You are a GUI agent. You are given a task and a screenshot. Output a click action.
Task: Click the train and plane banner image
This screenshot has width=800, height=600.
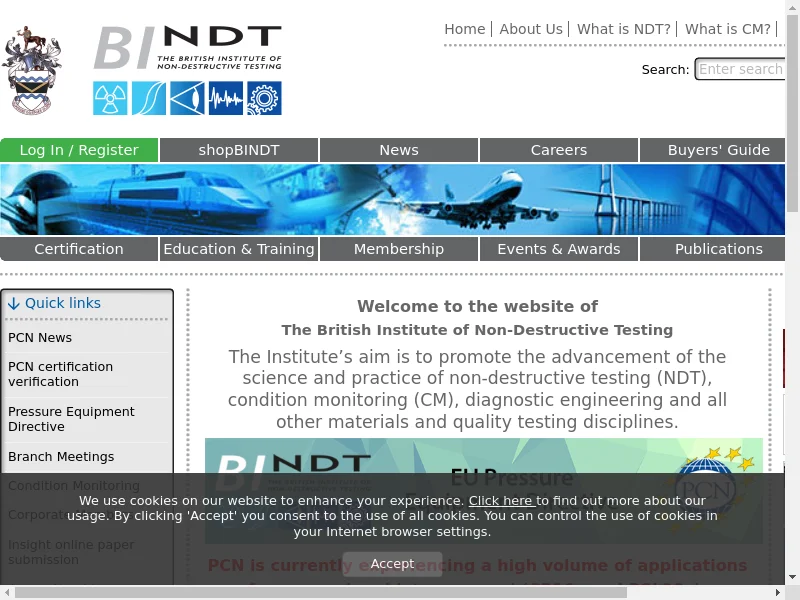(x=392, y=199)
